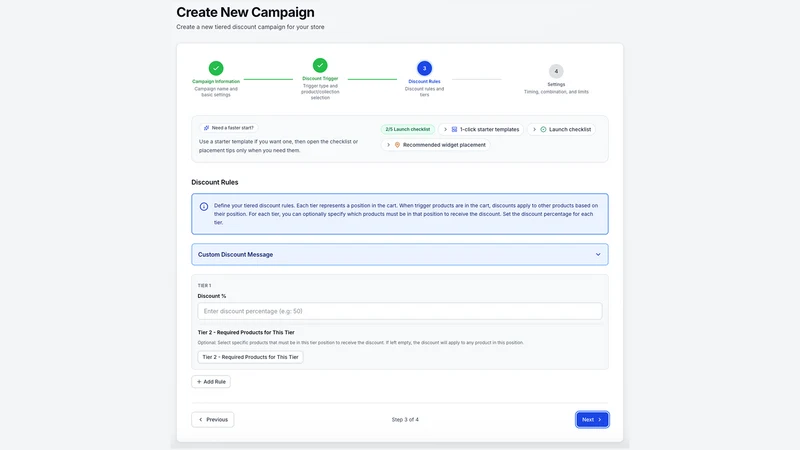800x450 pixels.
Task: Expand the Launch checklist chevron
Action: point(534,130)
